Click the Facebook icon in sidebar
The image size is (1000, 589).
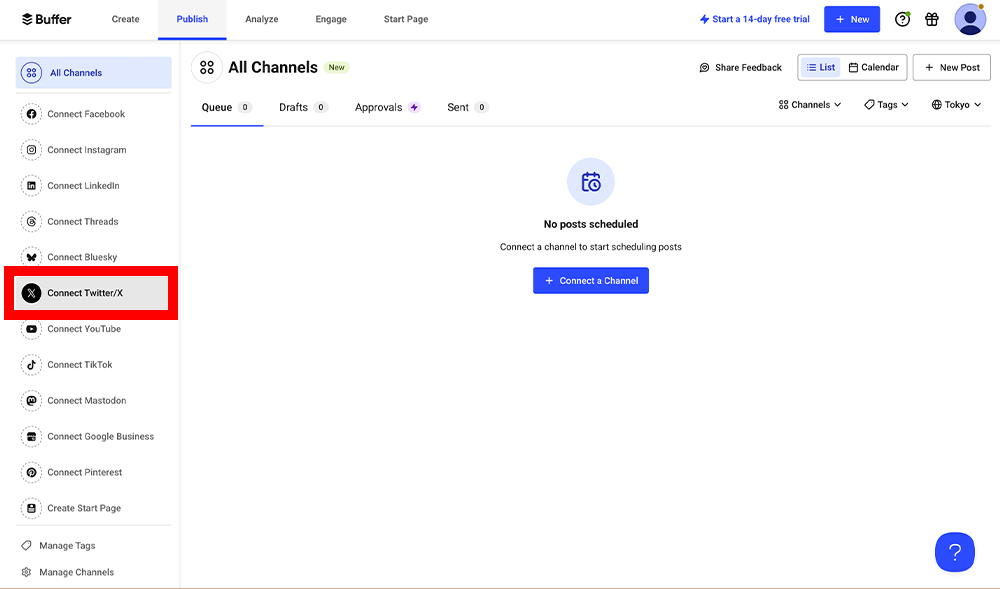(31, 114)
